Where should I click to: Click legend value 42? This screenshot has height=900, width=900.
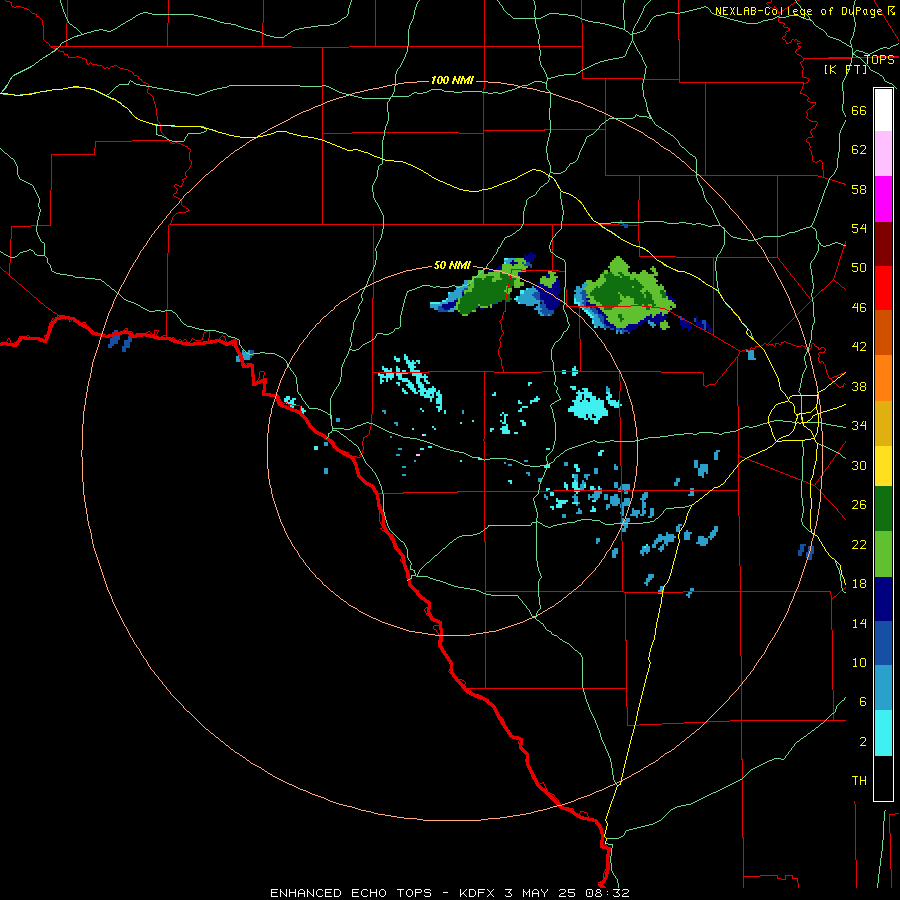coord(859,347)
